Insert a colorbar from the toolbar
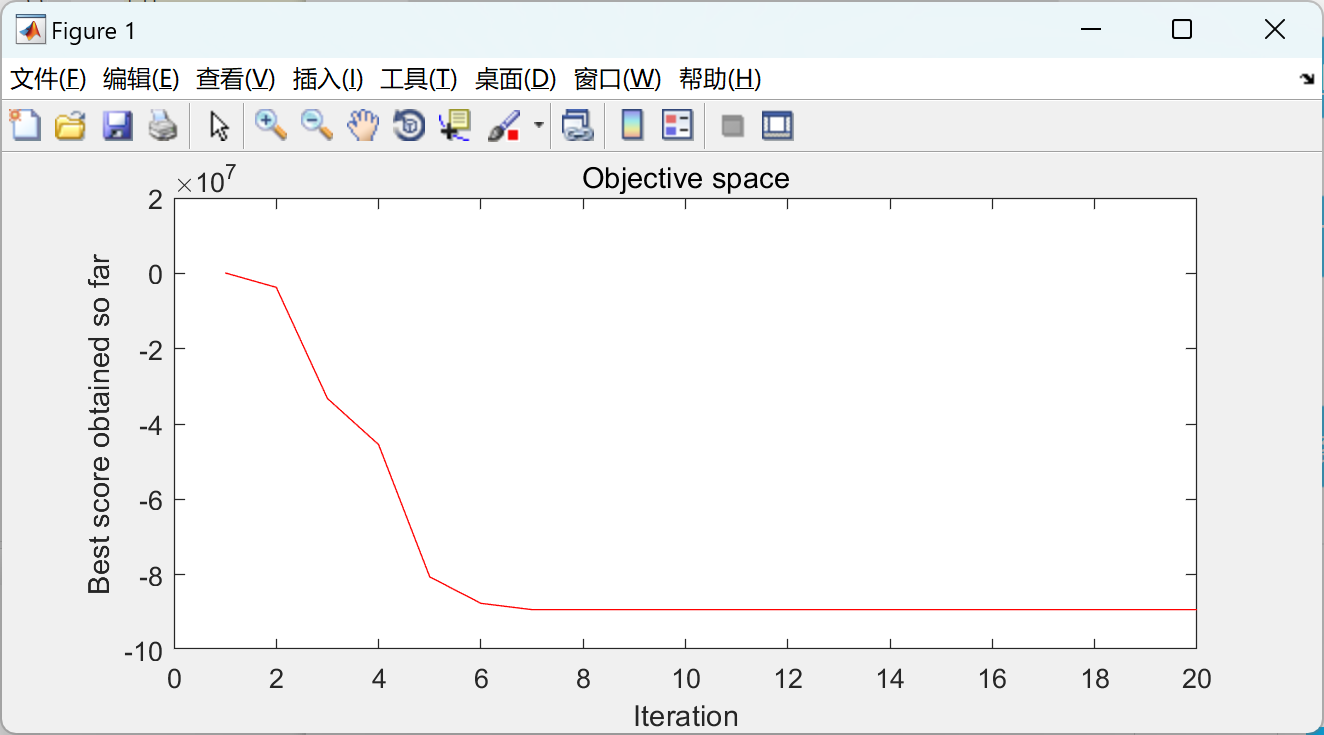The height and width of the screenshot is (735, 1324). pyautogui.click(x=632, y=125)
